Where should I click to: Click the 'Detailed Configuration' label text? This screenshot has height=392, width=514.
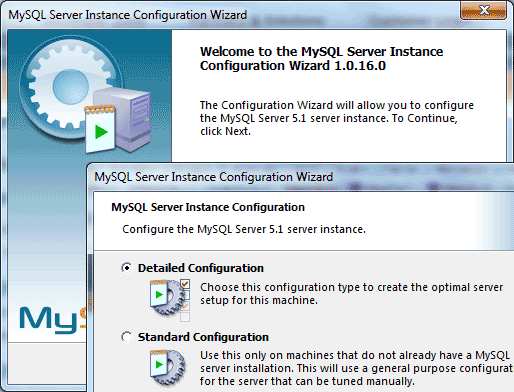tap(201, 268)
